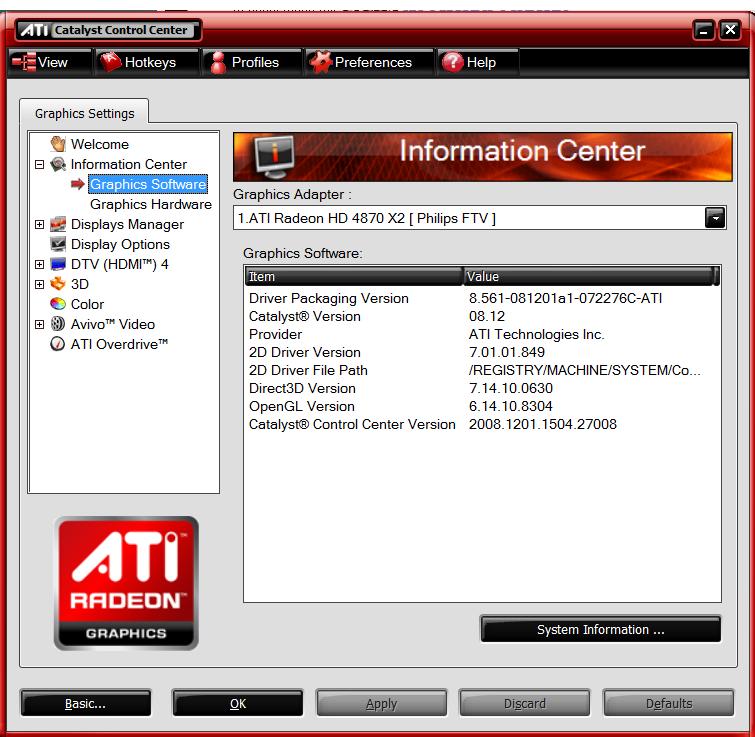The width and height of the screenshot is (755, 737).
Task: Expand the DTV (HDMI) 4 node
Action: tap(39, 264)
